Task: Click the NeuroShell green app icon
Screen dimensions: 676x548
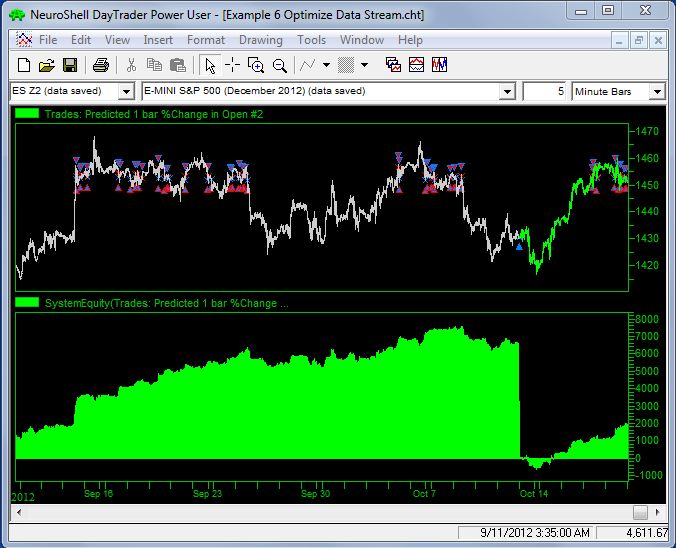Action: pyautogui.click(x=17, y=15)
